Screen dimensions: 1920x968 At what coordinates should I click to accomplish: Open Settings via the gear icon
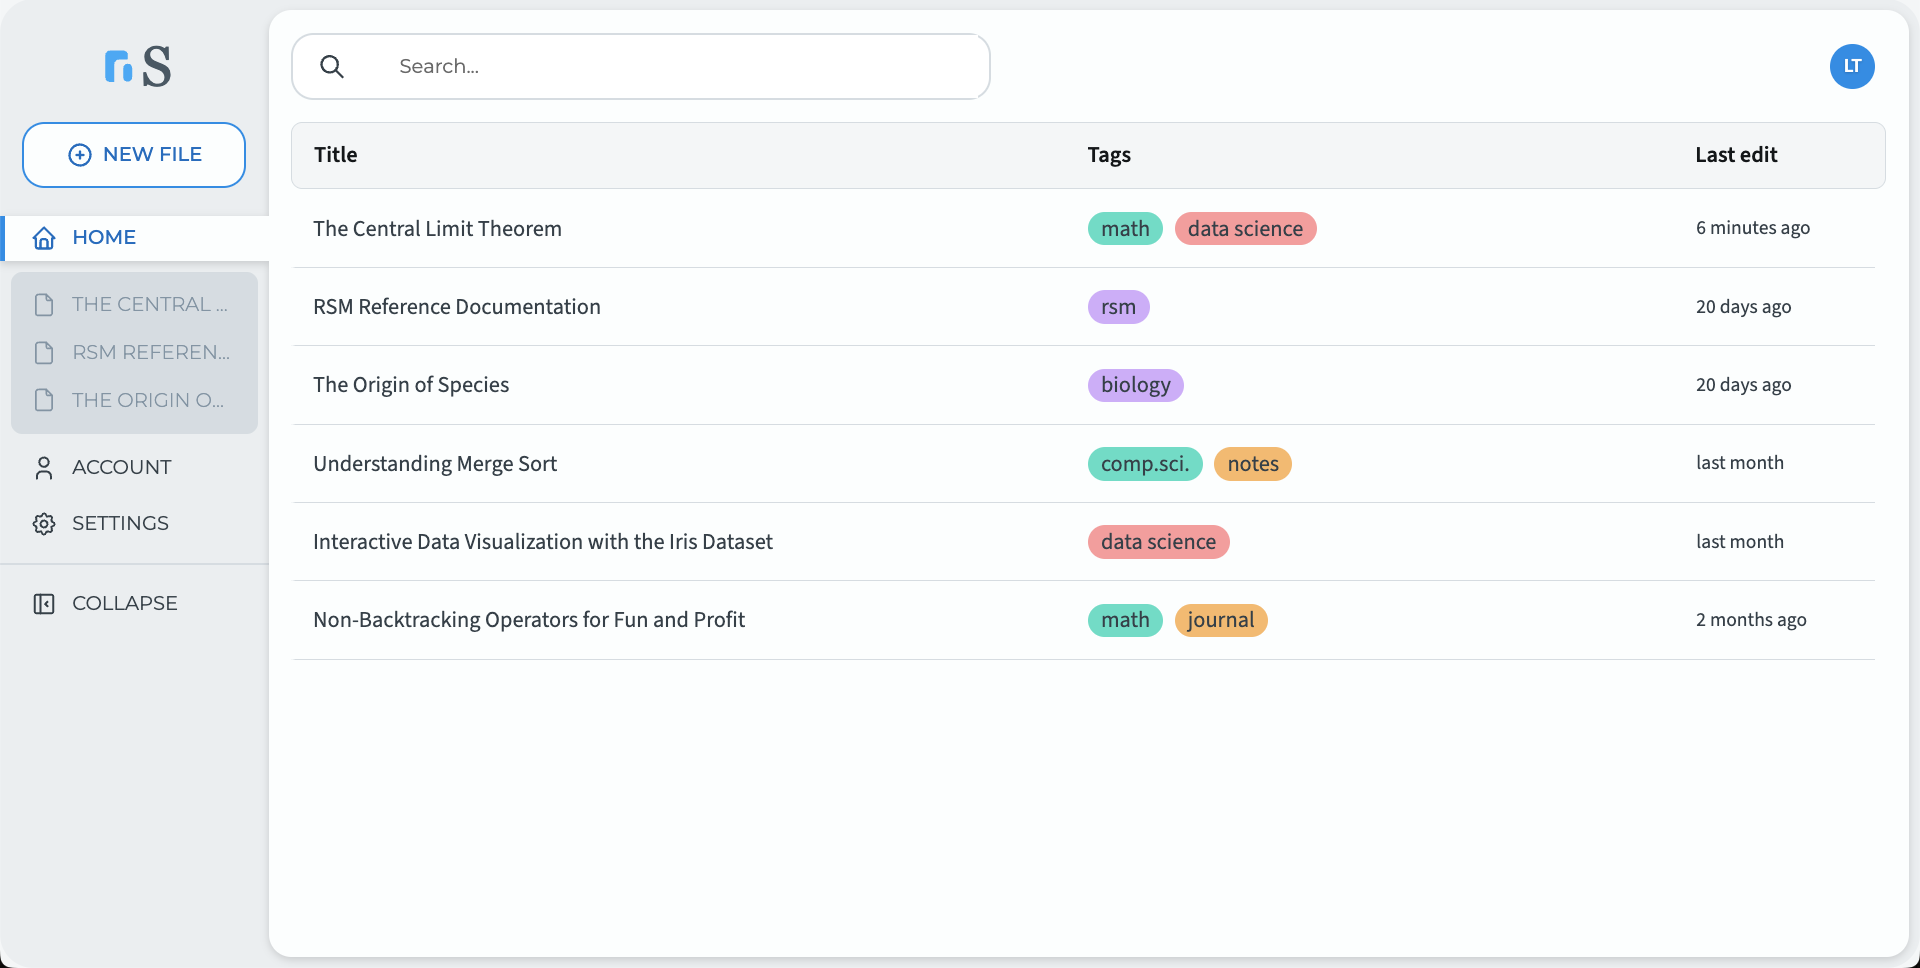point(44,524)
